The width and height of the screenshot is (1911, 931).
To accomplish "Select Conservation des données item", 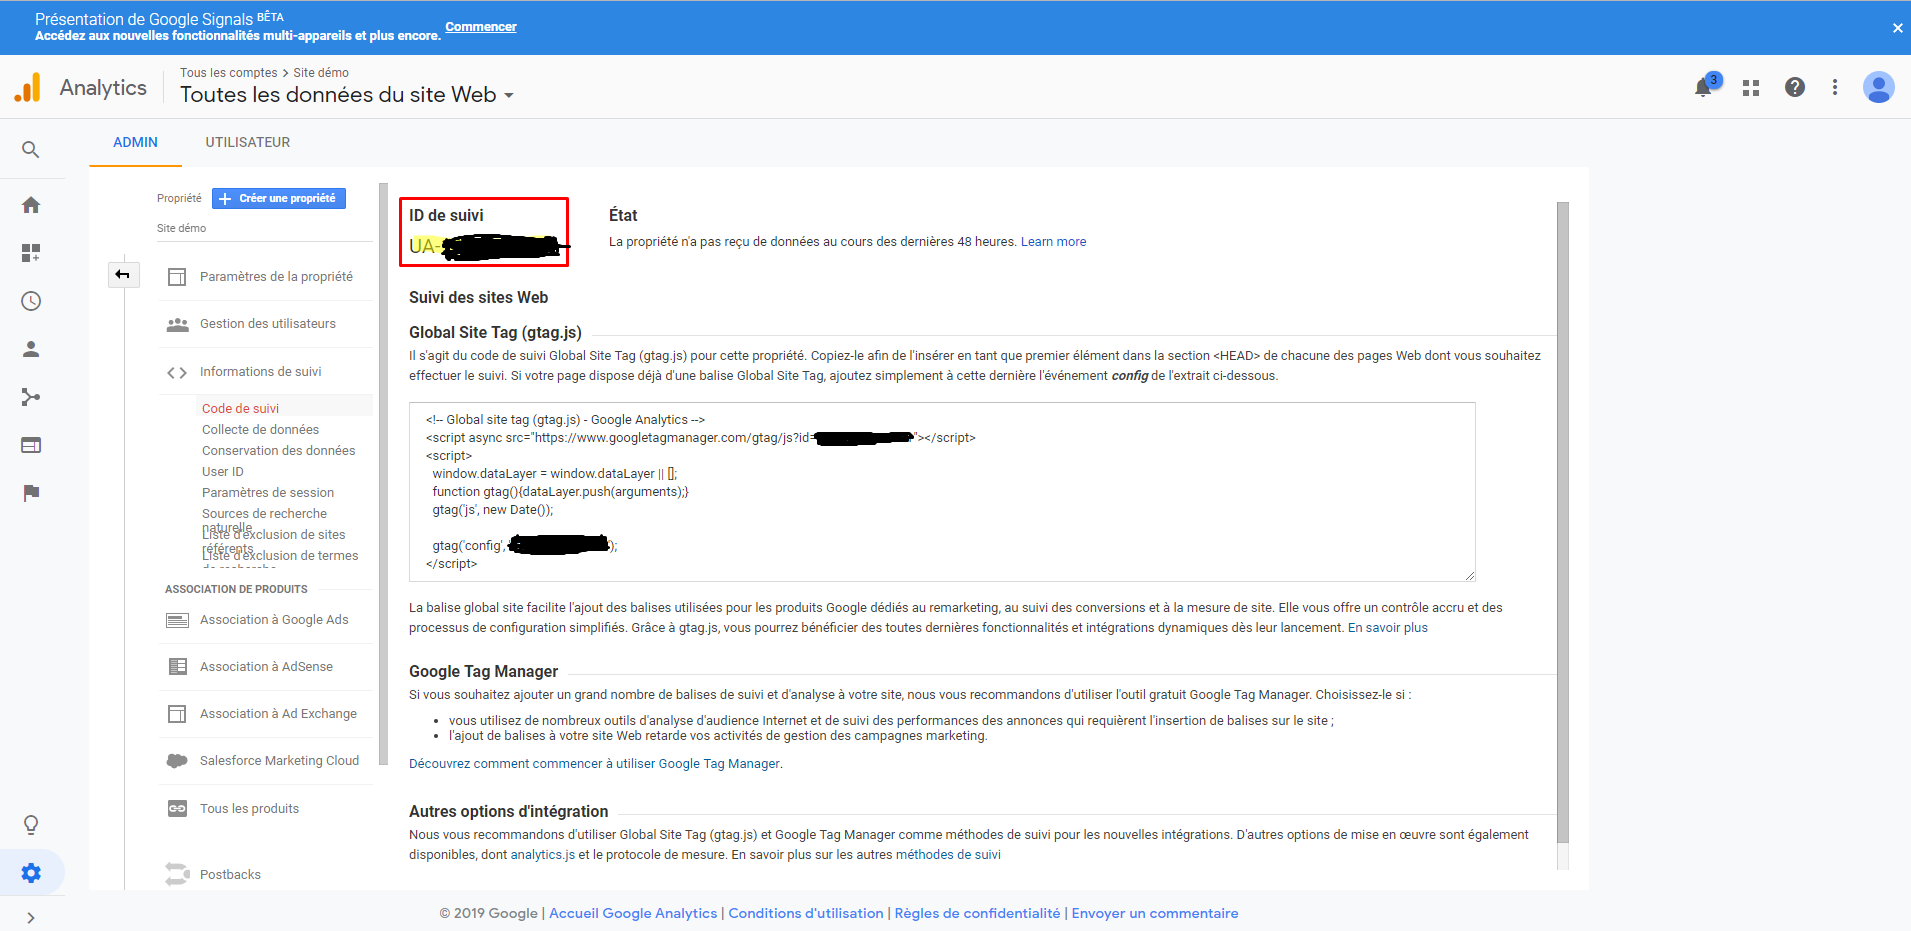I will click(x=278, y=451).
